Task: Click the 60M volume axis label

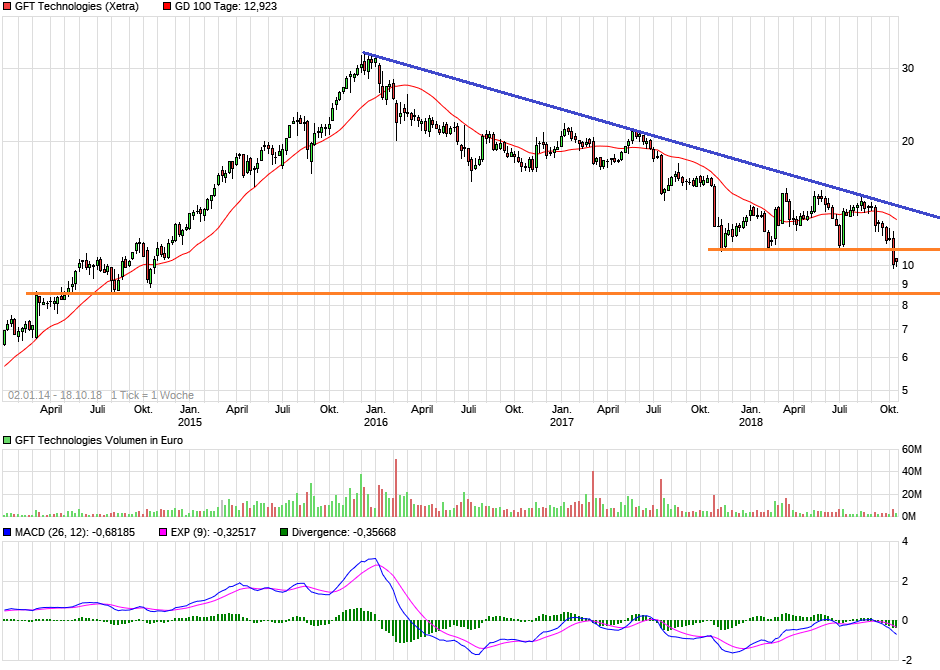Action: click(912, 449)
